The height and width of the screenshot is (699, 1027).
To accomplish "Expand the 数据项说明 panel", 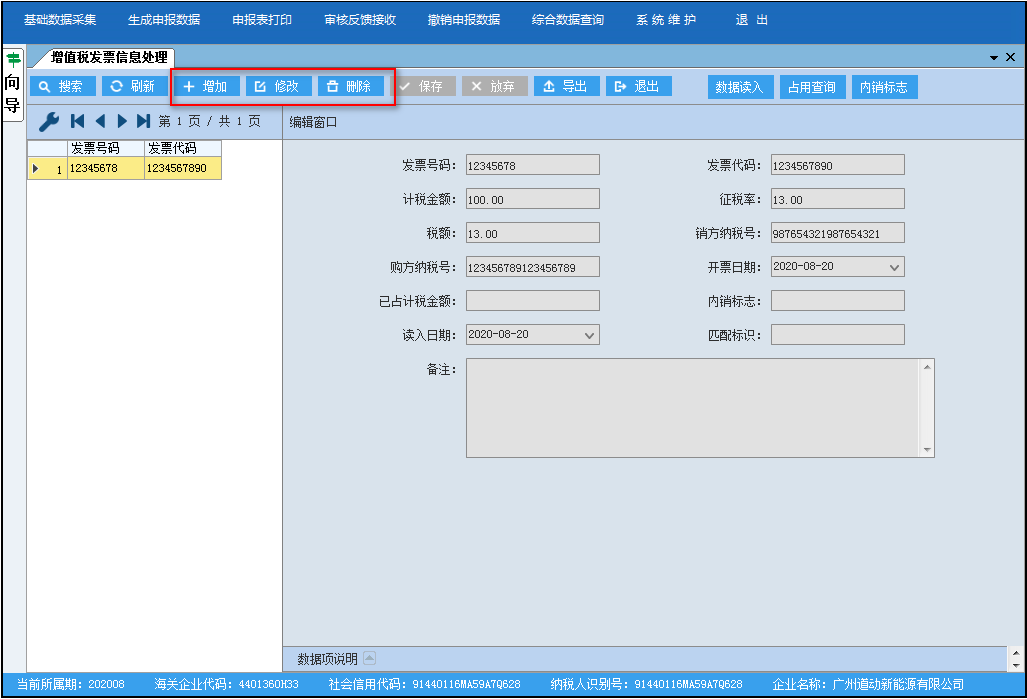I will [x=369, y=658].
